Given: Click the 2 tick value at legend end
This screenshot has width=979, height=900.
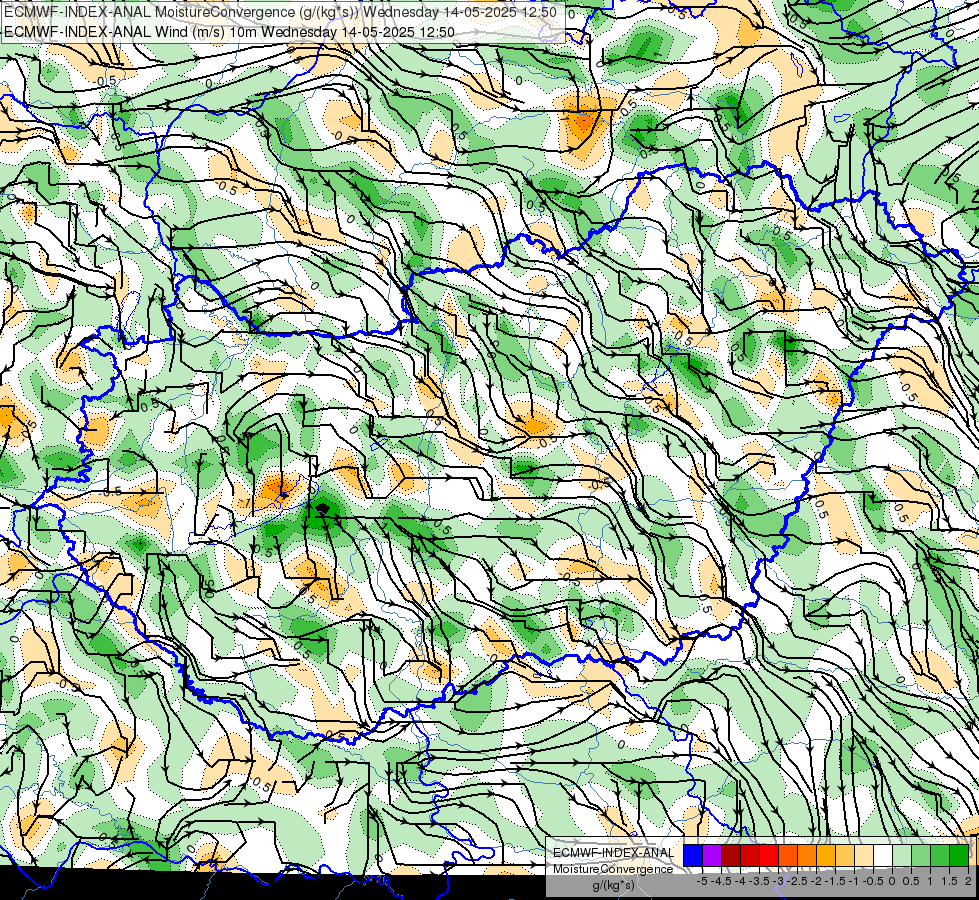Looking at the screenshot, I should pyautogui.click(x=968, y=881).
